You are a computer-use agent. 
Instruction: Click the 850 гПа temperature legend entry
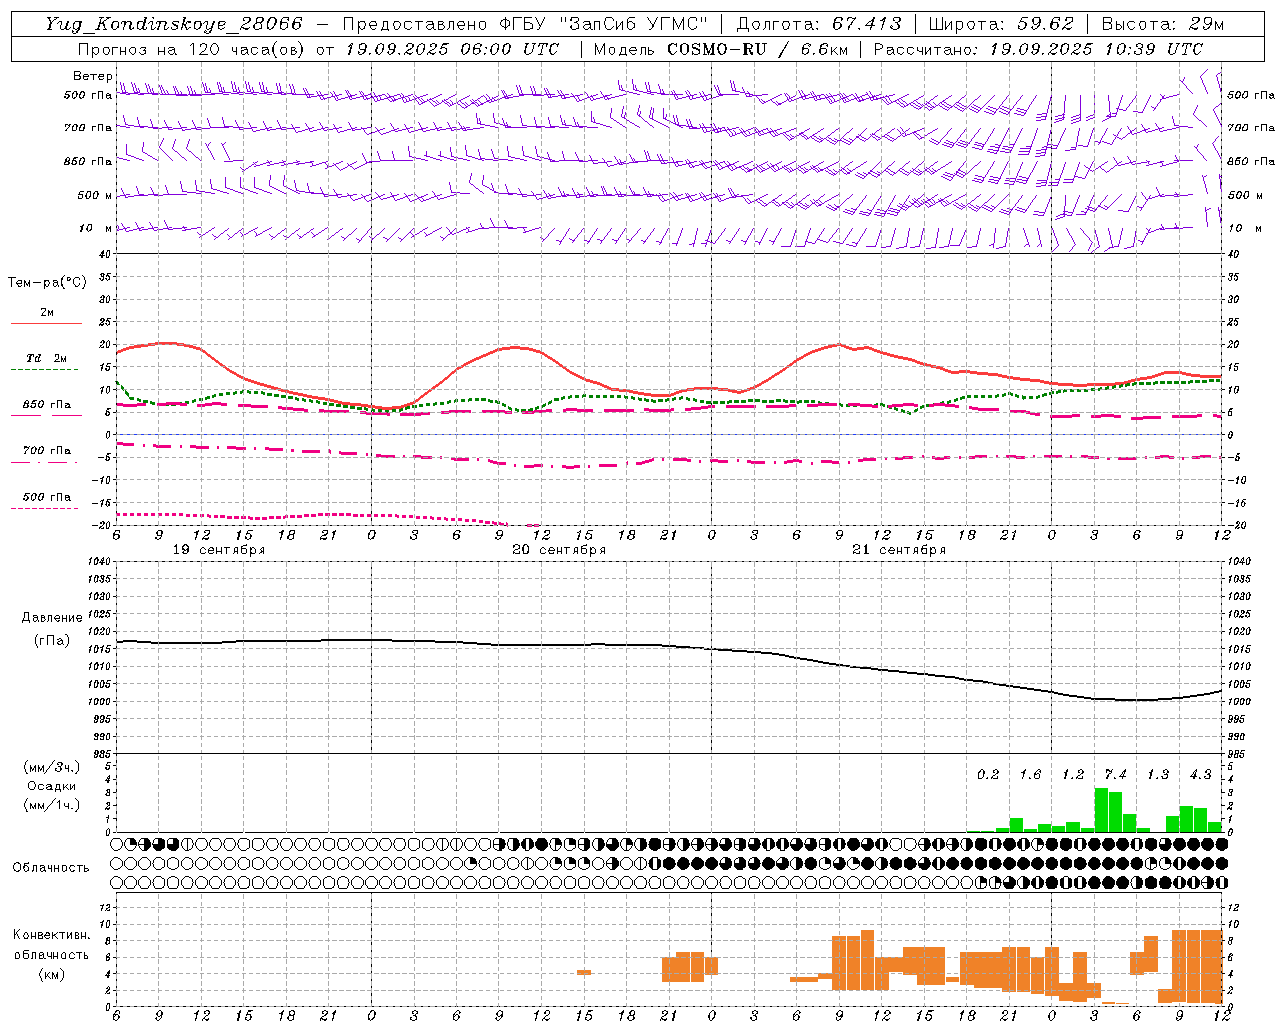(x=46, y=405)
